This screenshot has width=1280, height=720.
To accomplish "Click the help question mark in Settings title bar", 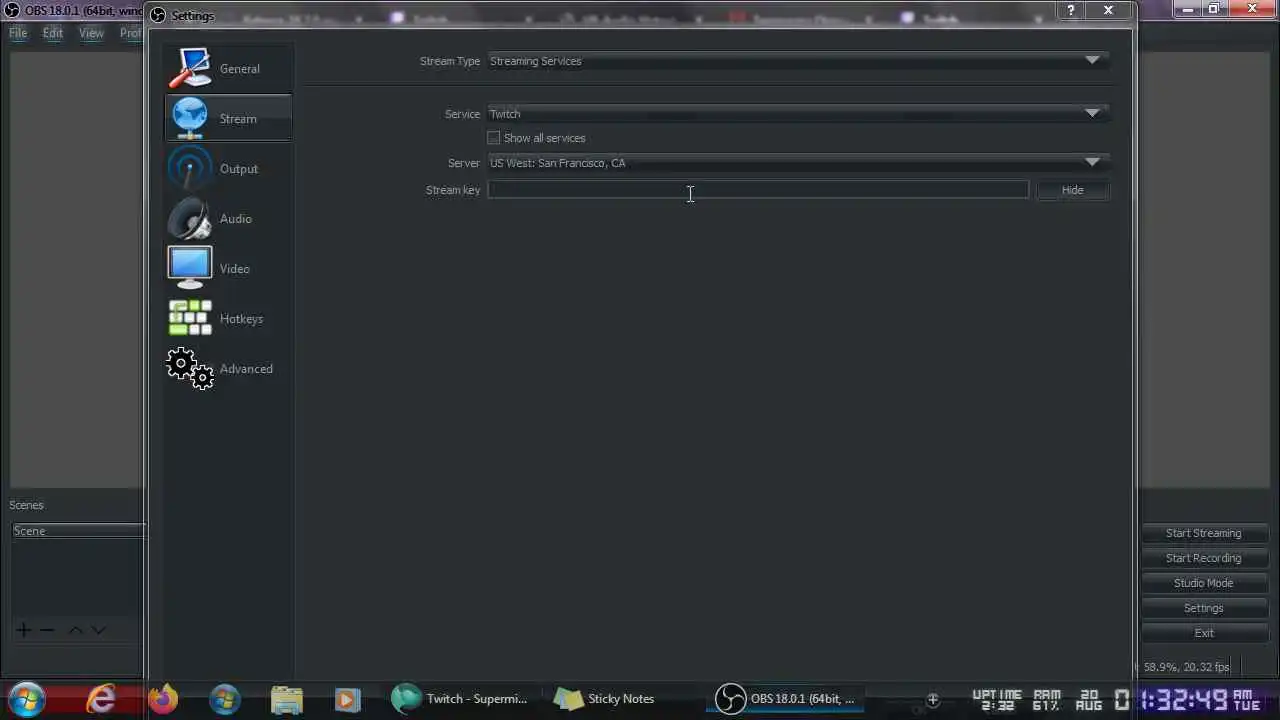I will [1071, 10].
